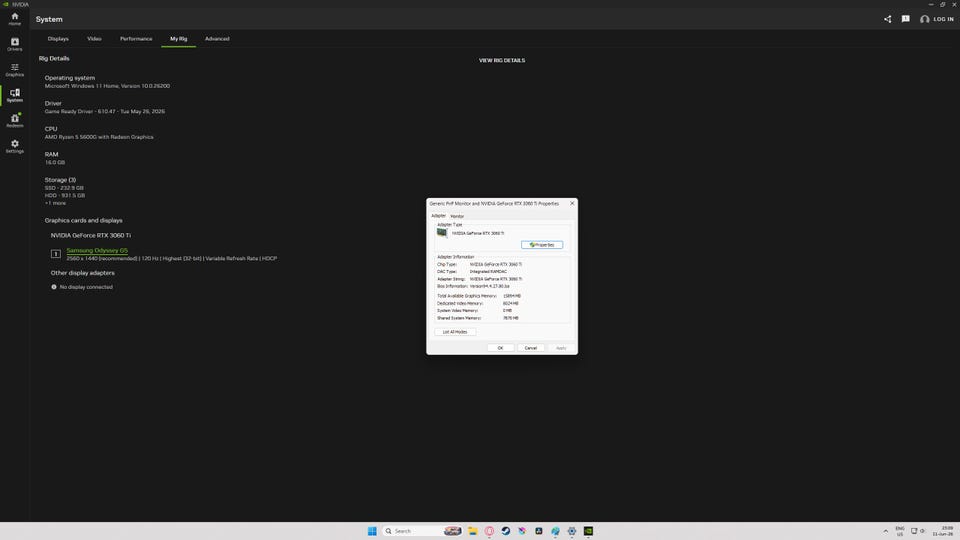Close the adapter Properties dialog
Screen dimensions: 960x540
point(572,203)
